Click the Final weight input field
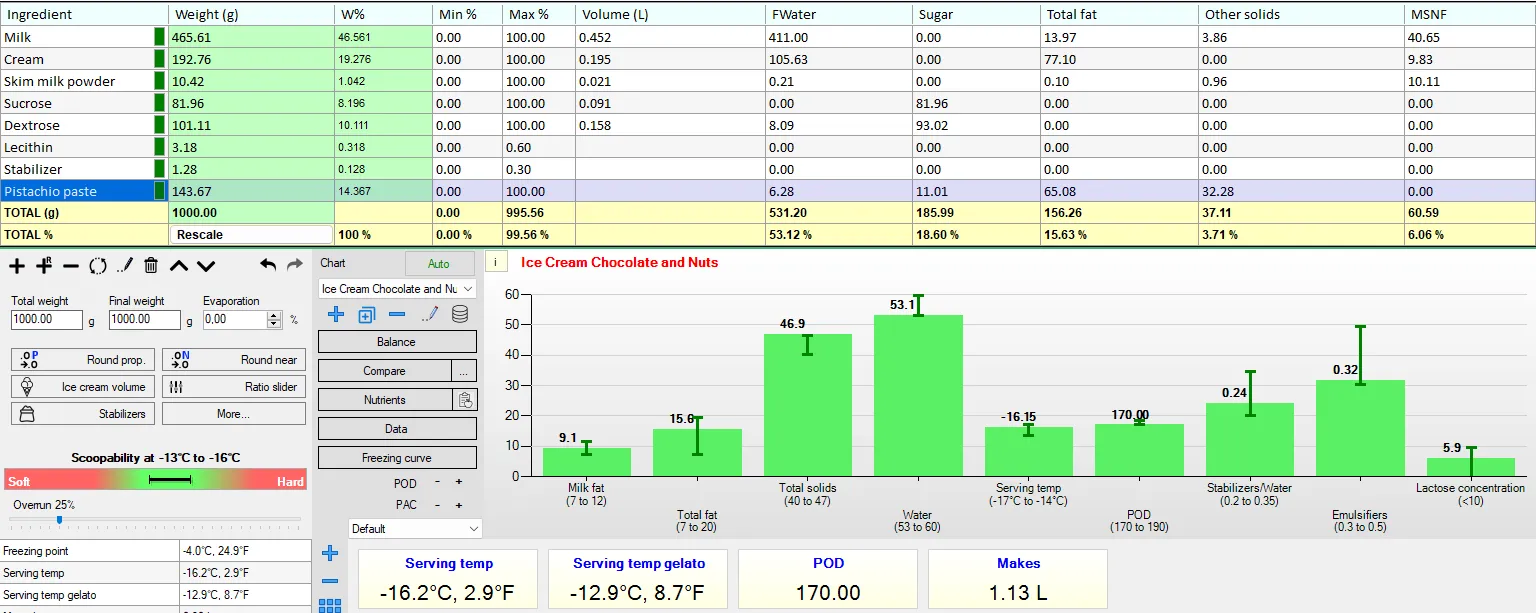This screenshot has width=1536, height=613. coord(144,319)
